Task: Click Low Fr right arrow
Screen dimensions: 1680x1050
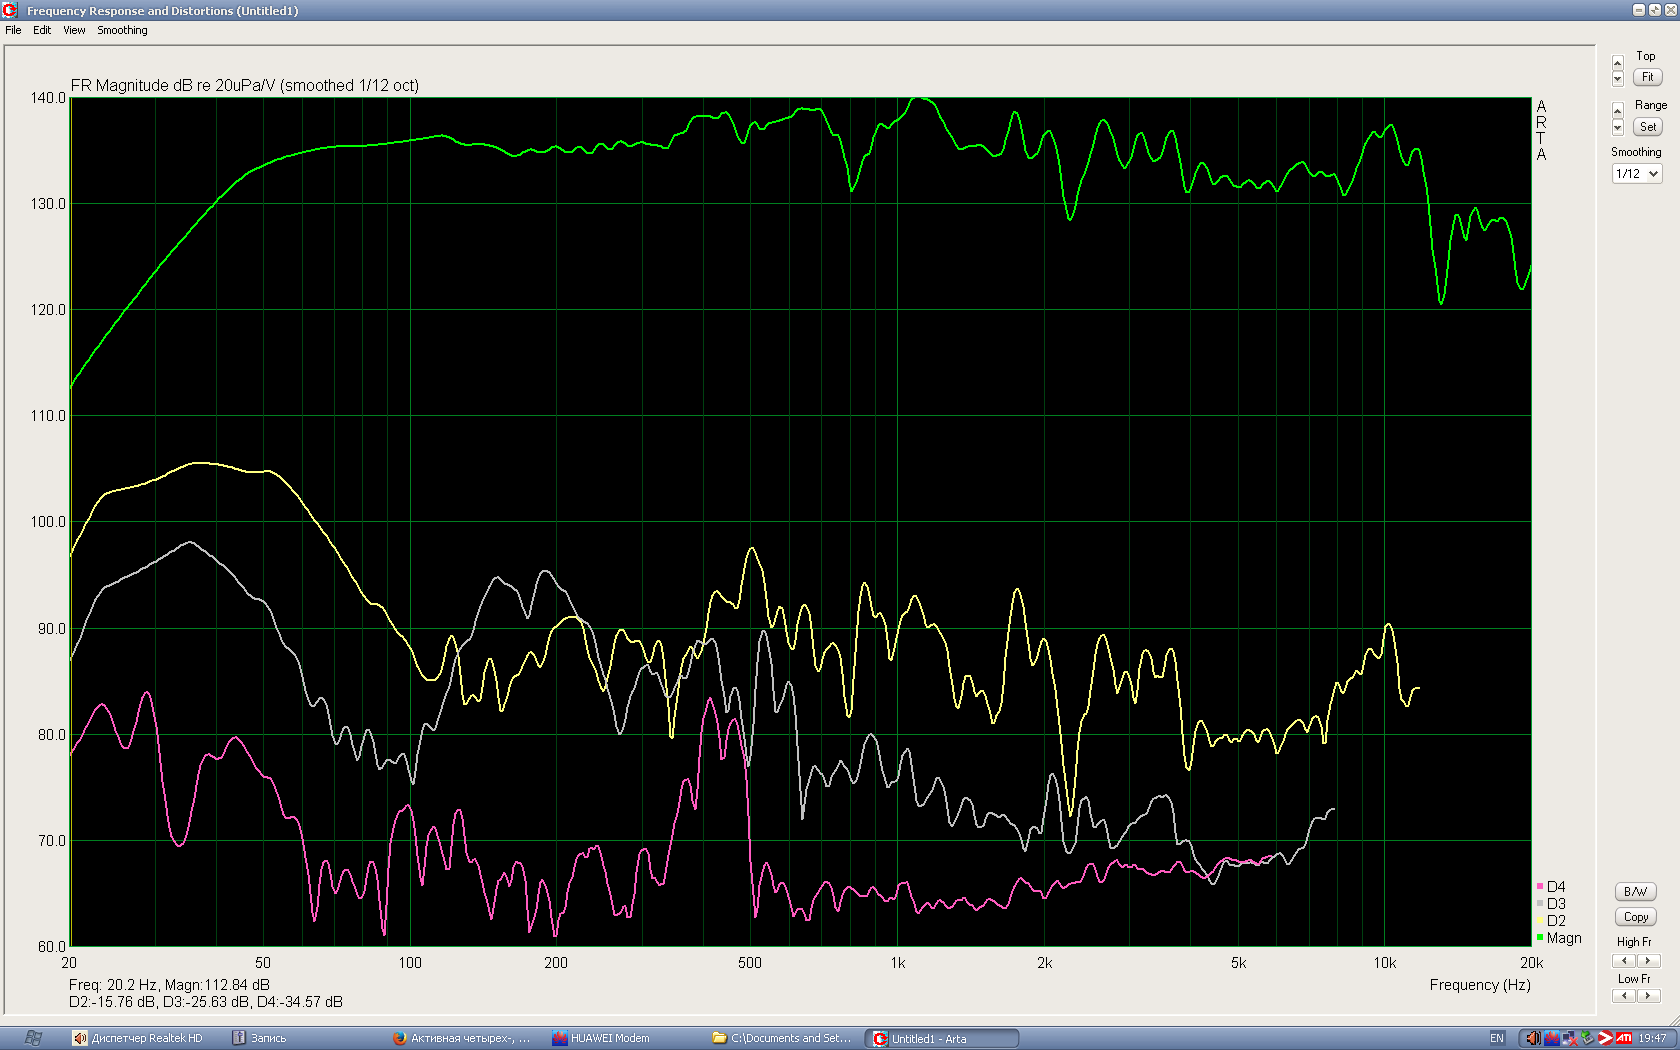Action: click(1648, 996)
